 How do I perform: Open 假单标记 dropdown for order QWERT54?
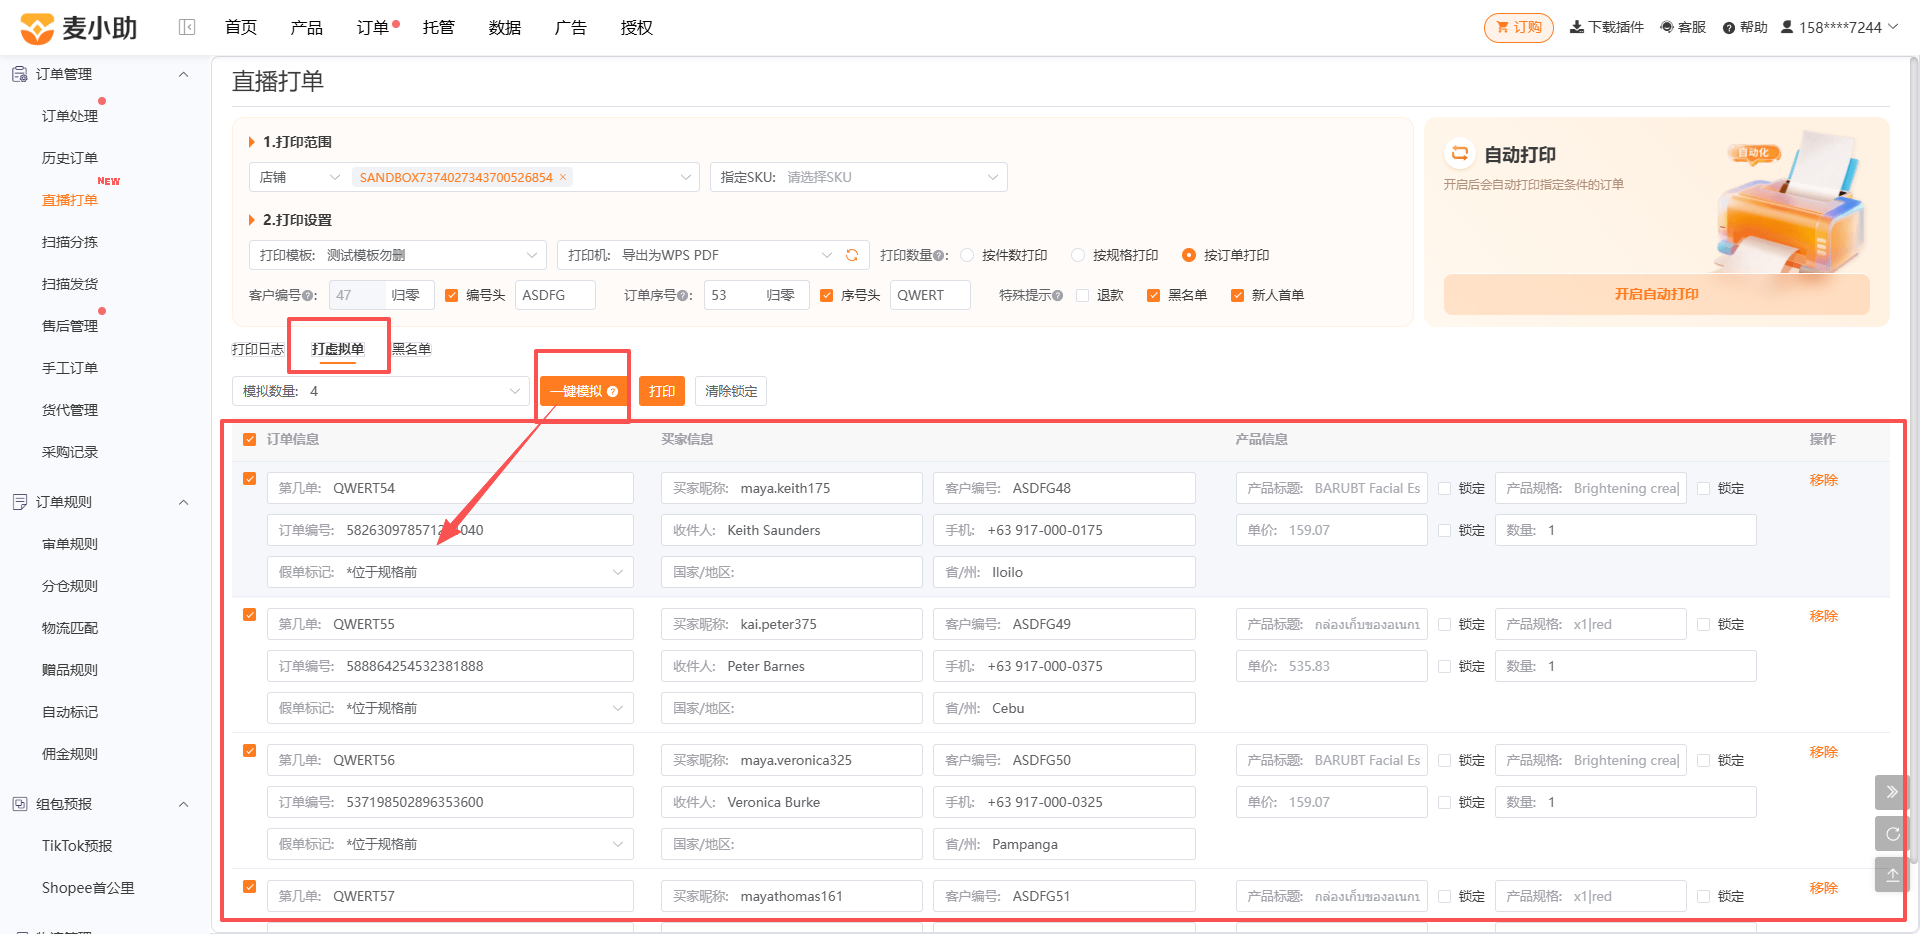450,572
